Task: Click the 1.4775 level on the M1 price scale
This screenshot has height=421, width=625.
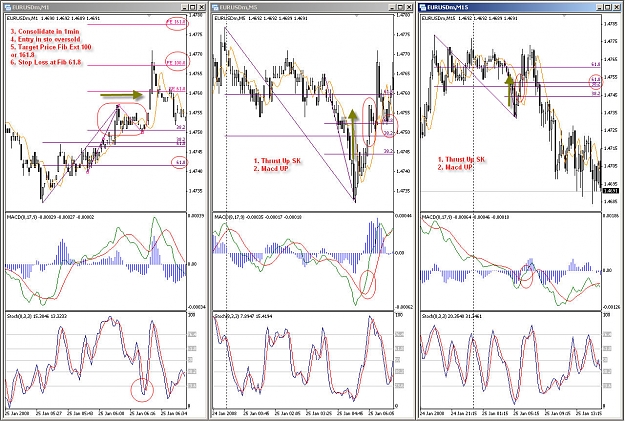Action: (x=195, y=35)
